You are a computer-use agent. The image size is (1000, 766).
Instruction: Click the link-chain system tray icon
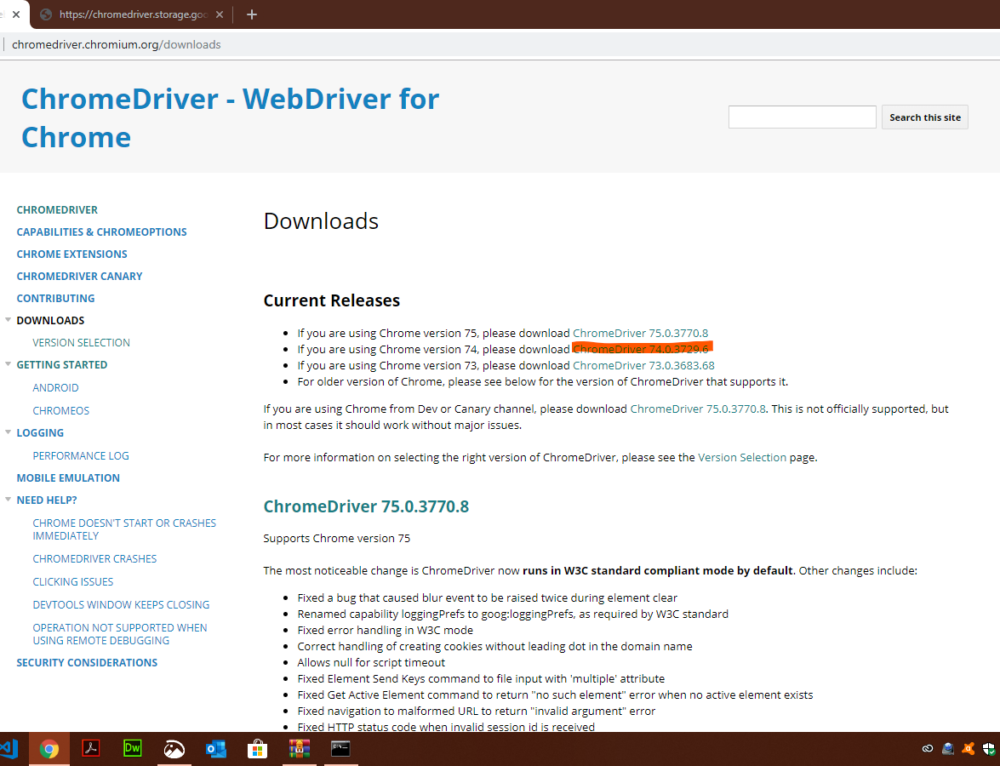pyautogui.click(x=927, y=749)
